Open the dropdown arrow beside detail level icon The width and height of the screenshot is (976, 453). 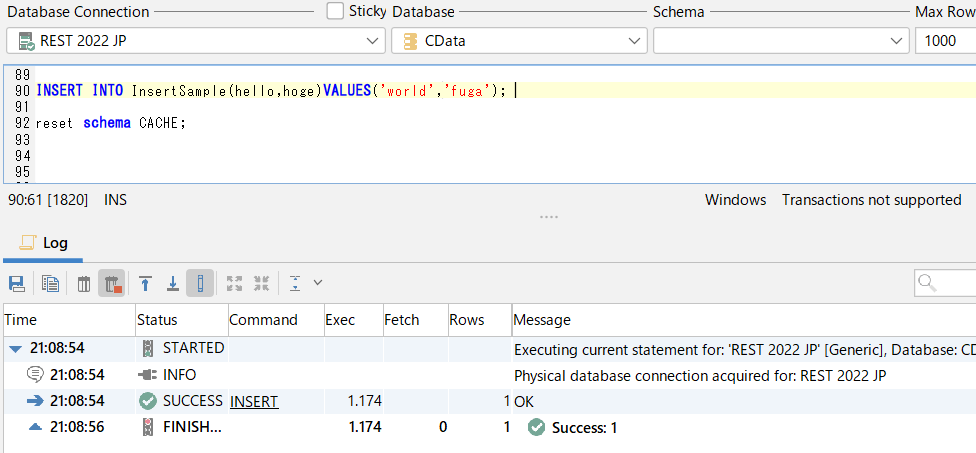(x=318, y=284)
